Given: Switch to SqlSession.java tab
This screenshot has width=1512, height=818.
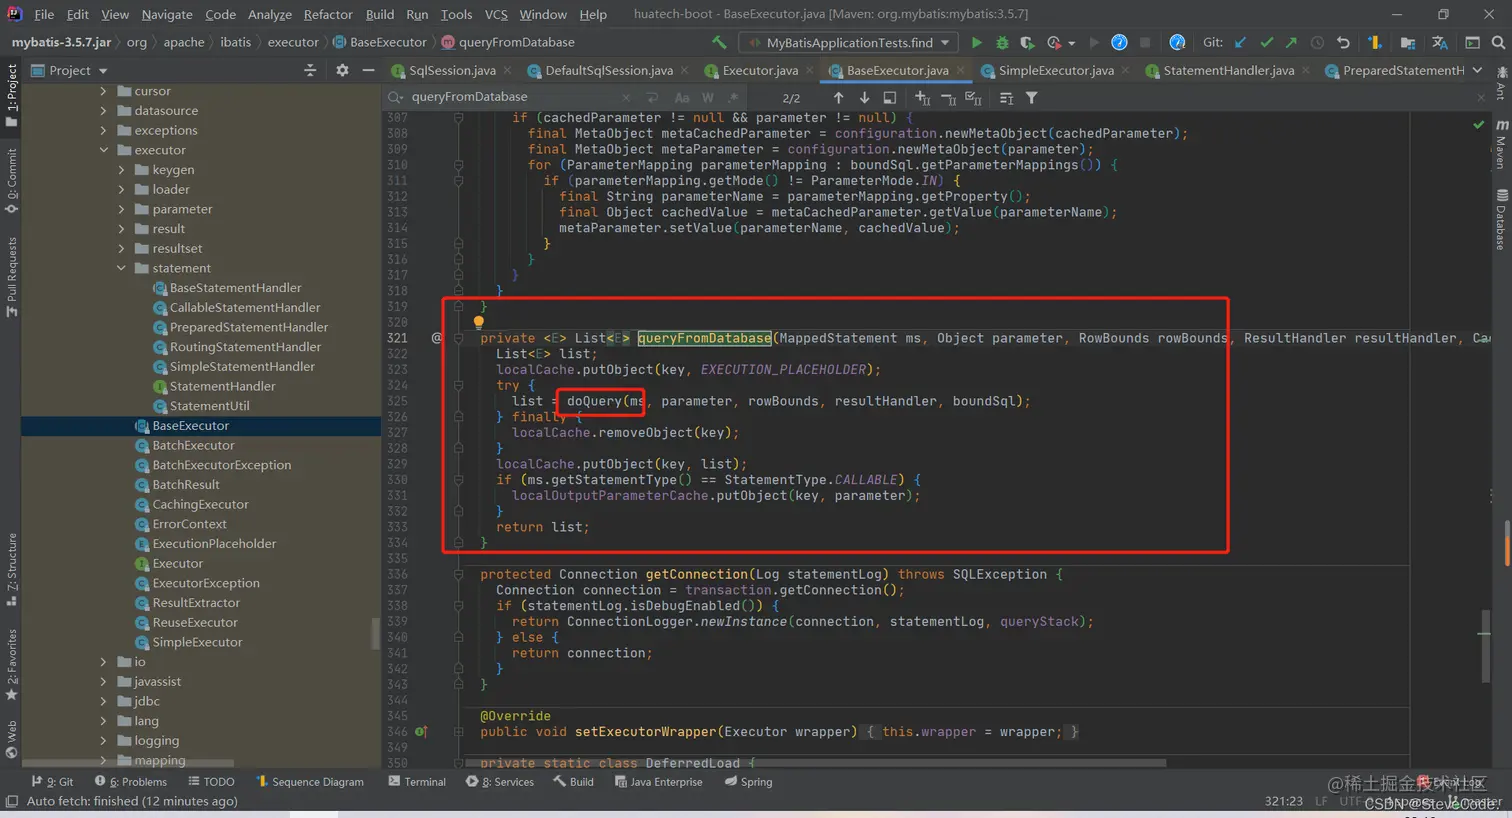Looking at the screenshot, I should click(452, 70).
